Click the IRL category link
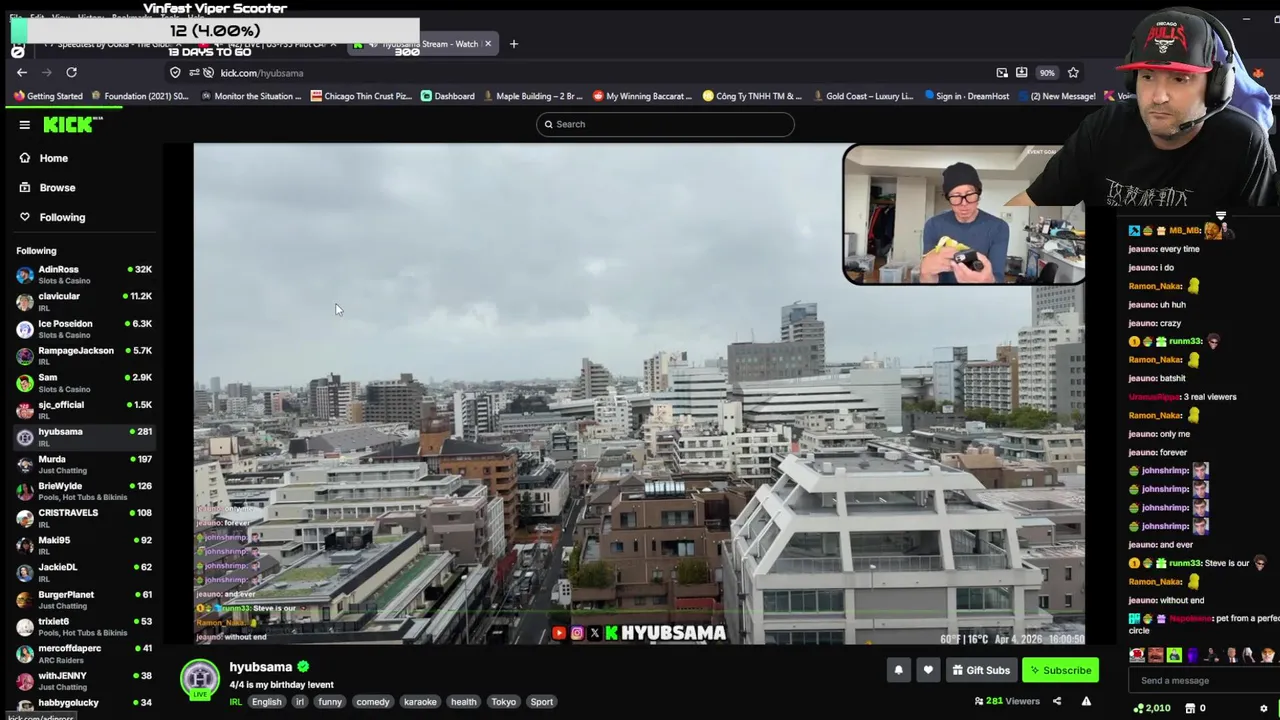Image resolution: width=1280 pixels, height=720 pixels. point(236,702)
